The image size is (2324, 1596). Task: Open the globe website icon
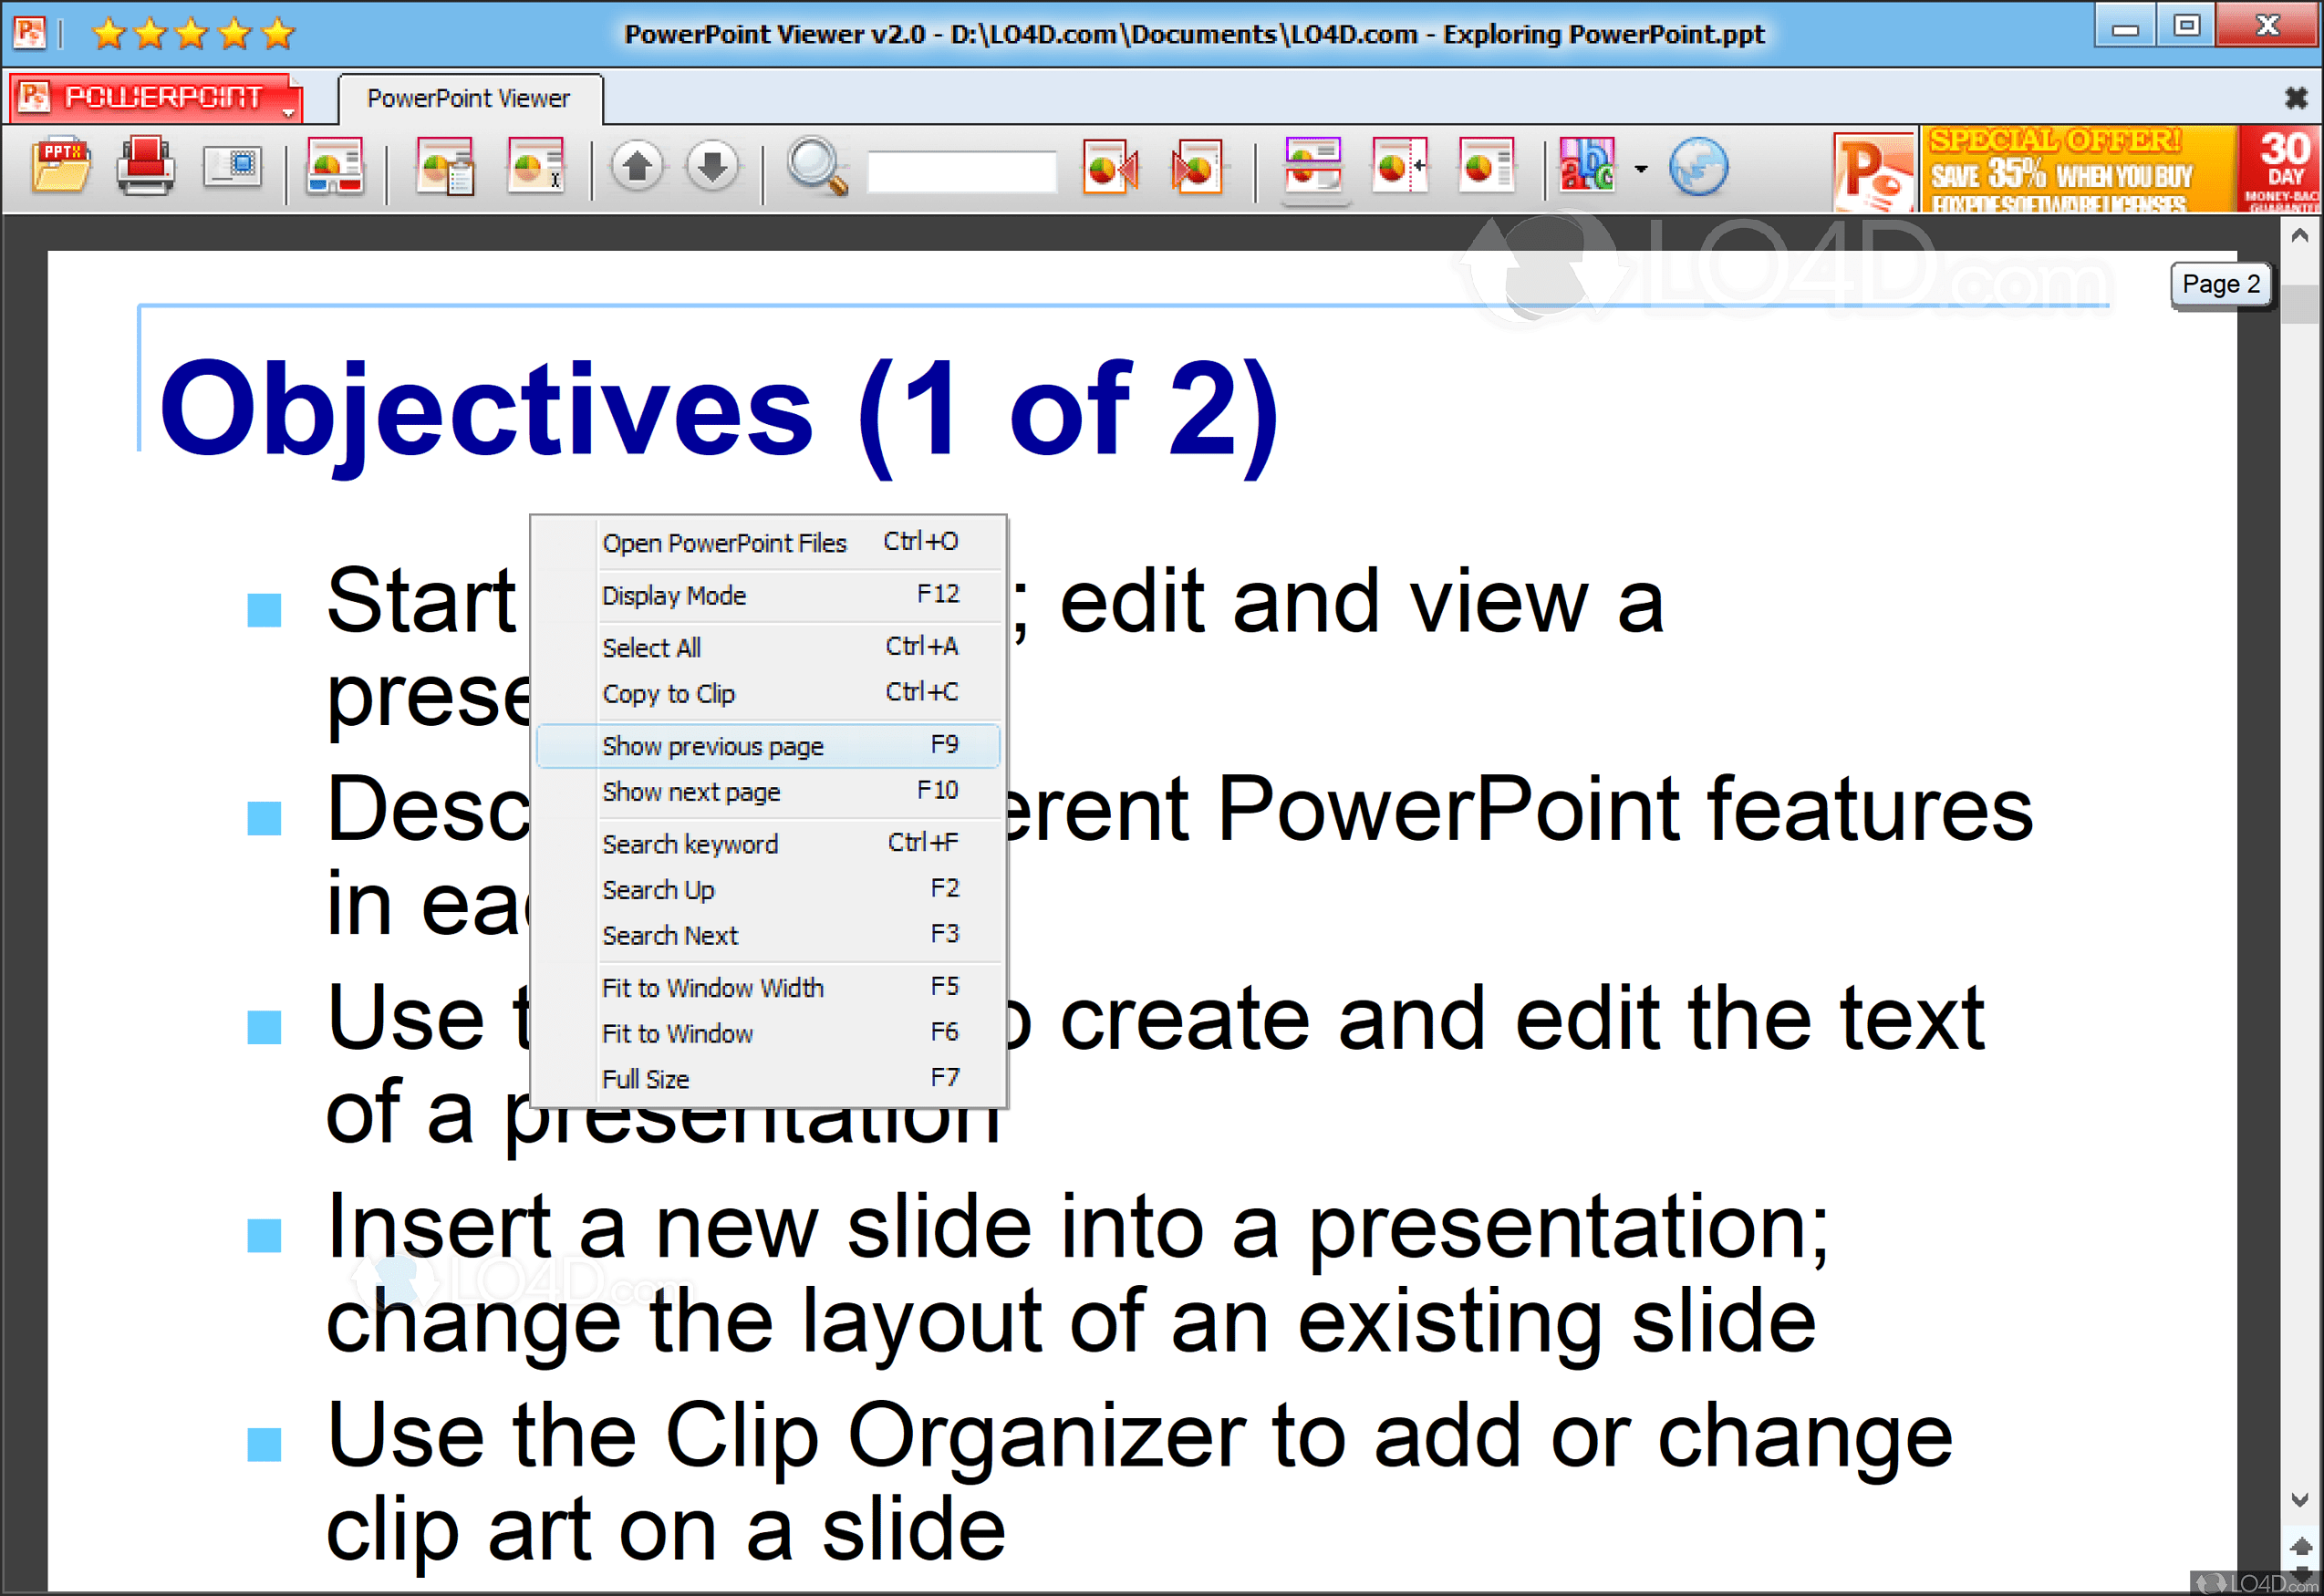(x=1698, y=166)
